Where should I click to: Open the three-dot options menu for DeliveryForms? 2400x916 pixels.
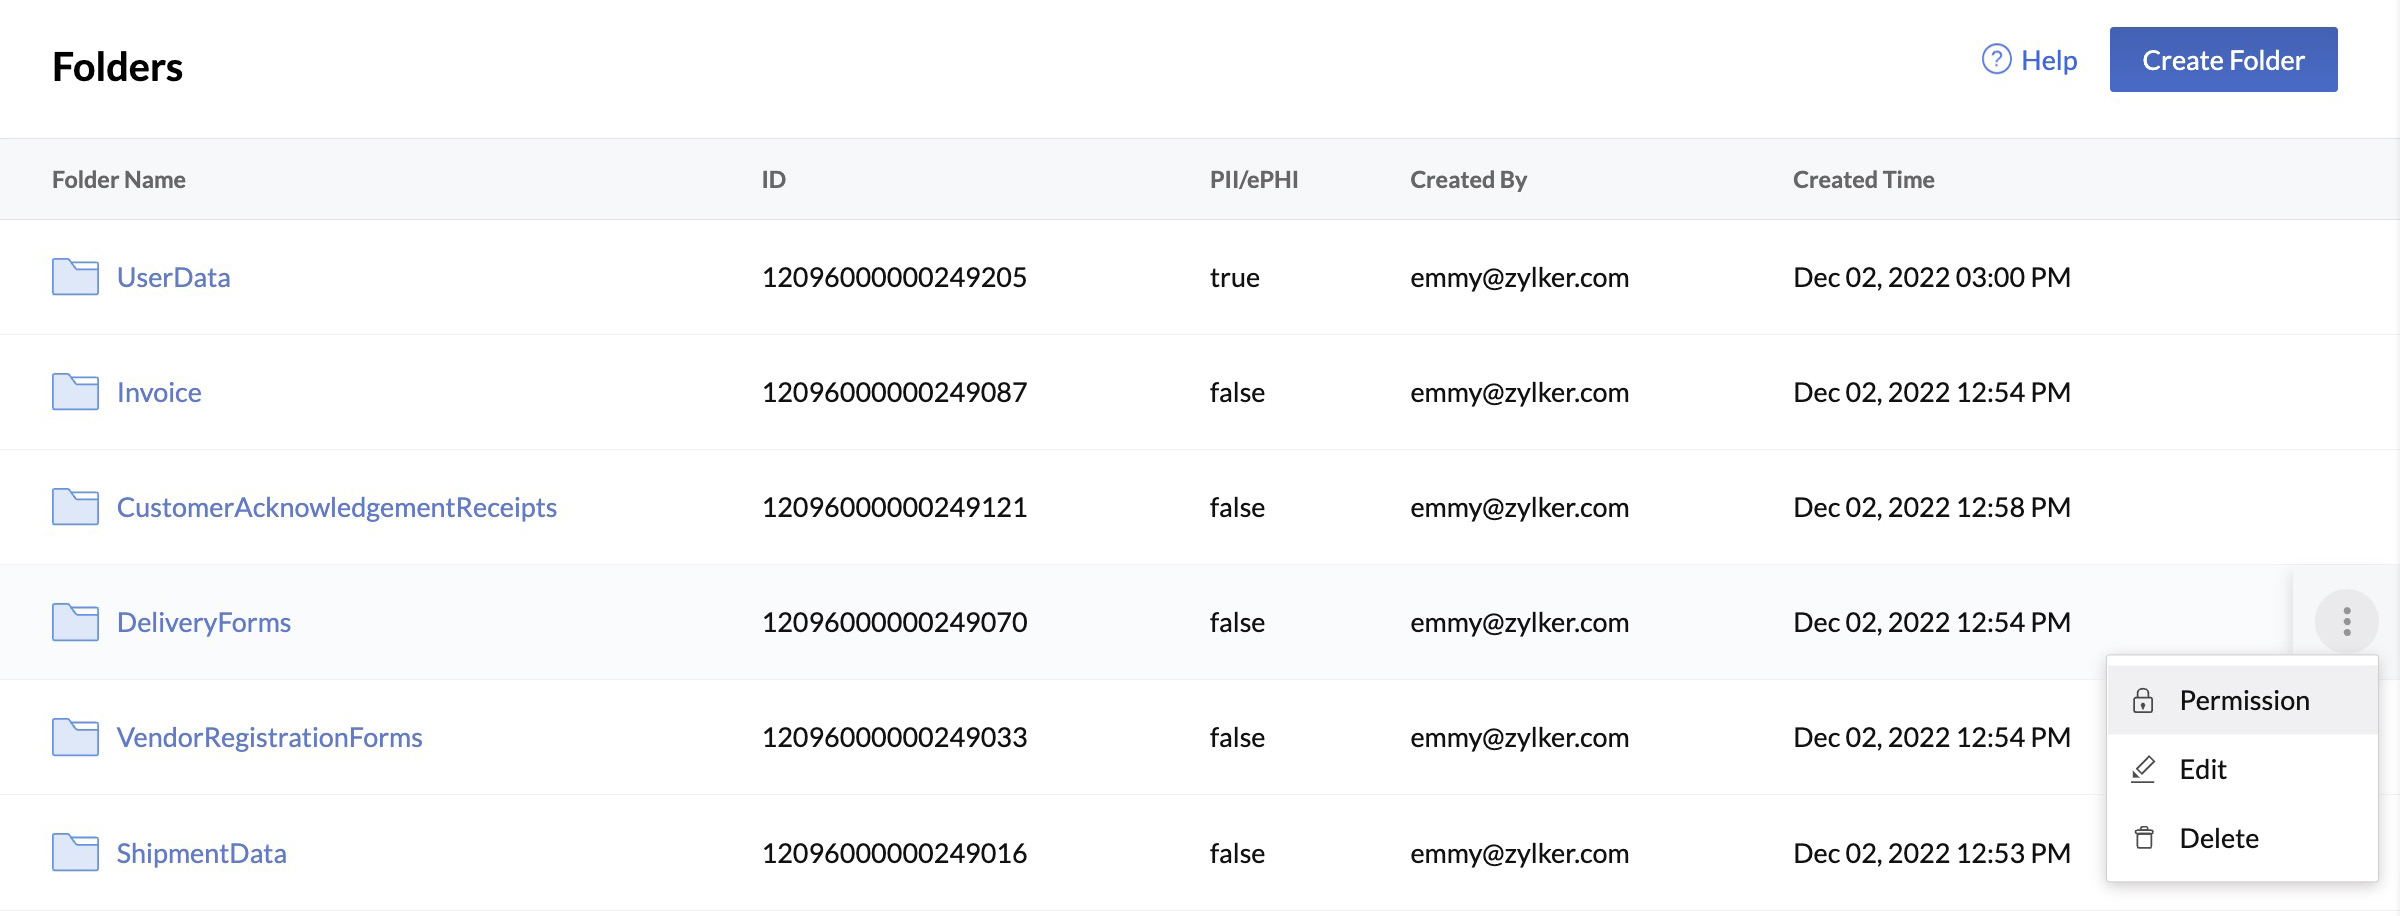coord(2345,620)
